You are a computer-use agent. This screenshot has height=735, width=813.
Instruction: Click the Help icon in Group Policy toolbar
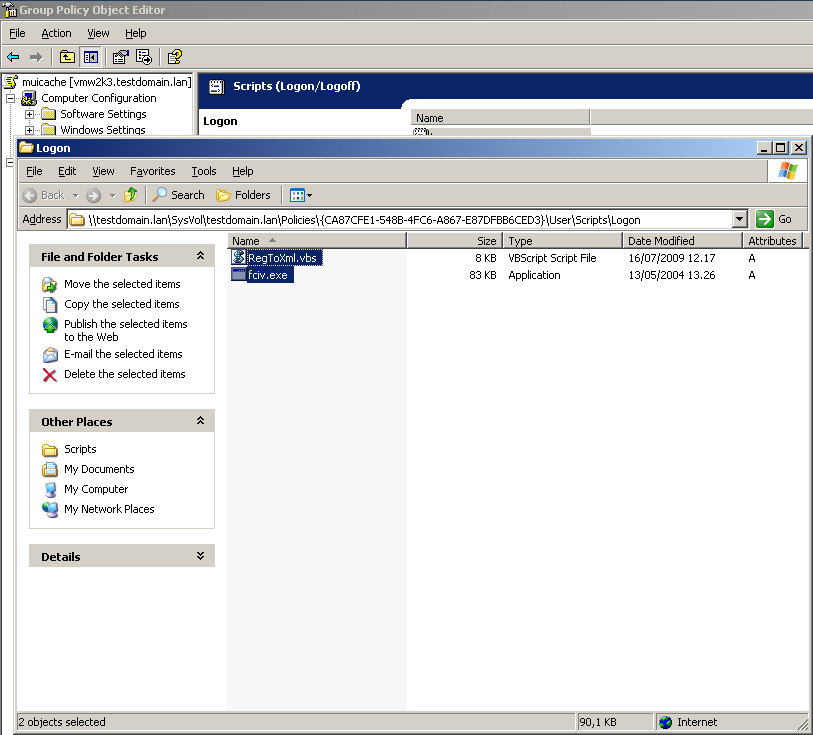click(175, 57)
